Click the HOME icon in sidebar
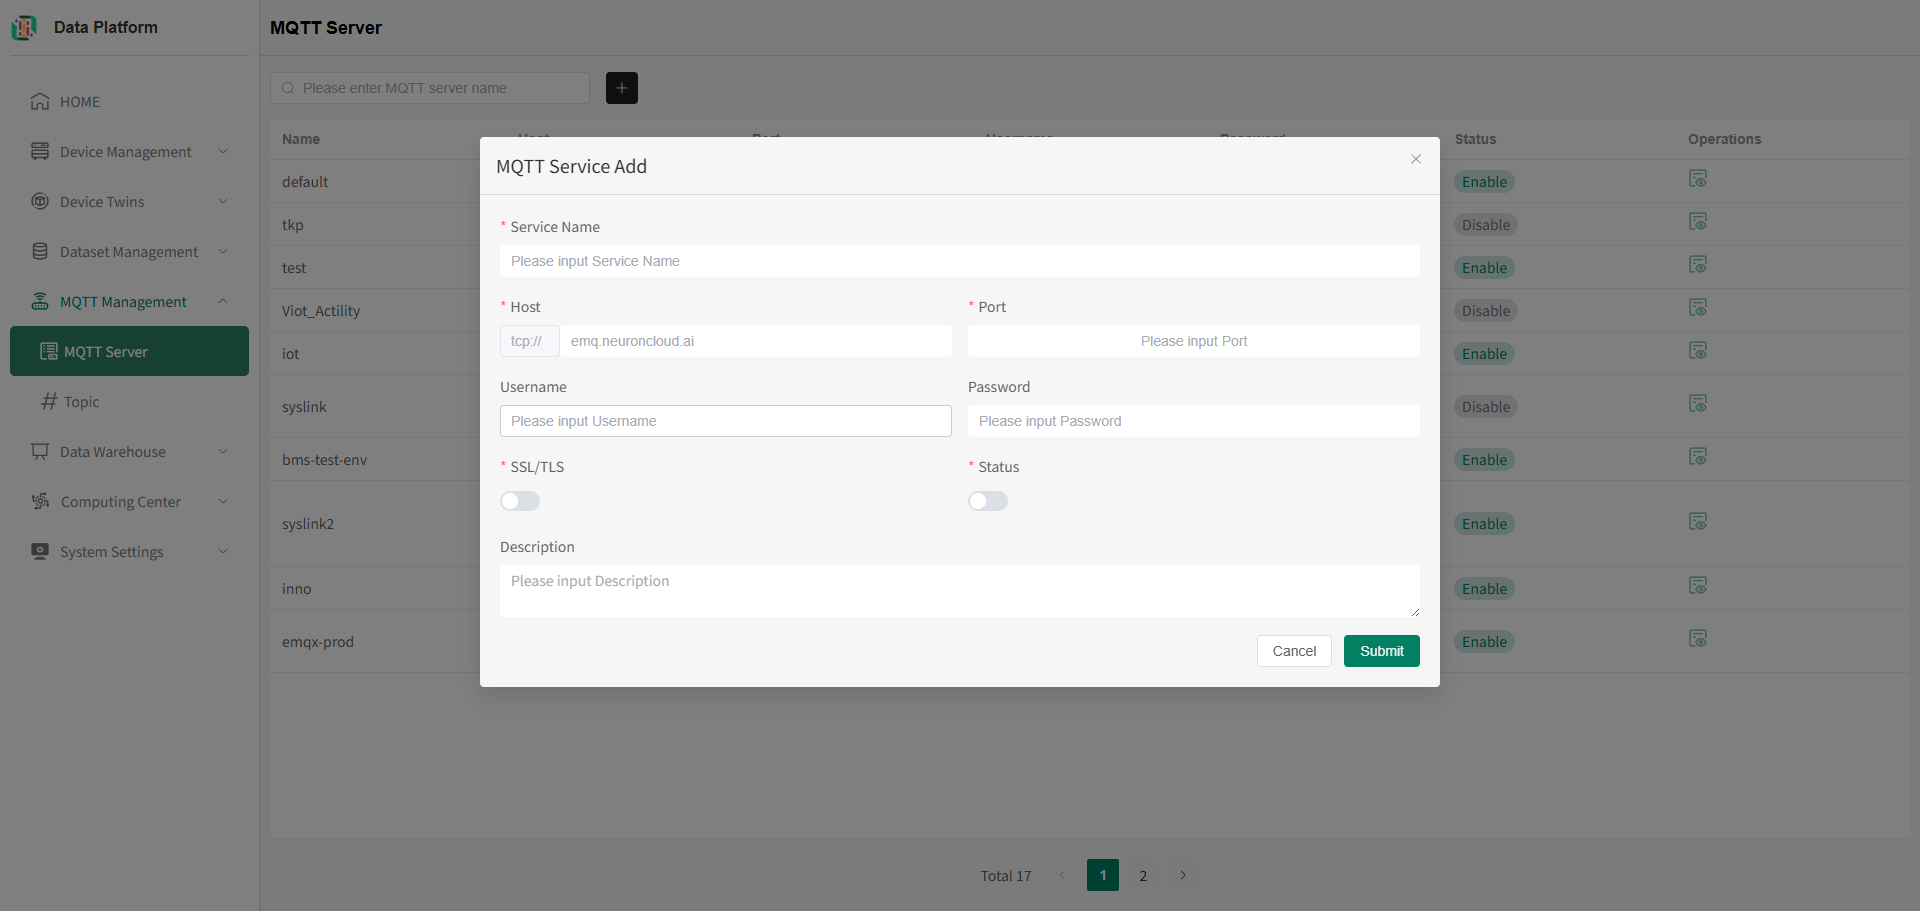The height and width of the screenshot is (911, 1920). [40, 102]
